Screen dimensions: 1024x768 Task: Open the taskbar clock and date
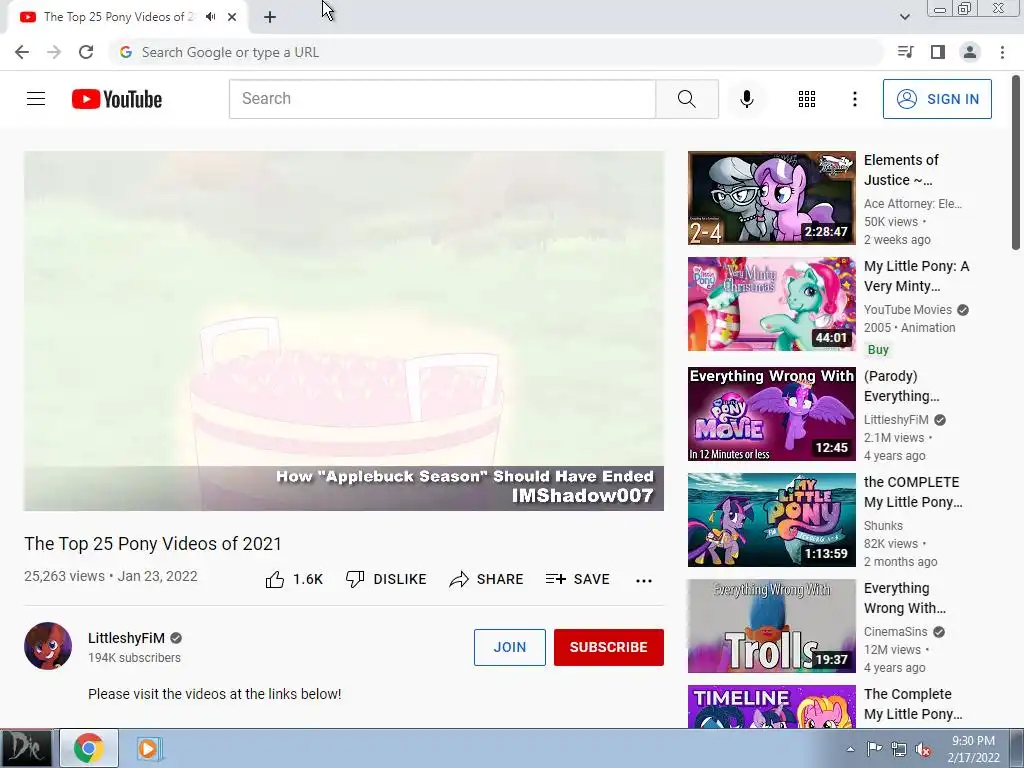tap(973, 749)
